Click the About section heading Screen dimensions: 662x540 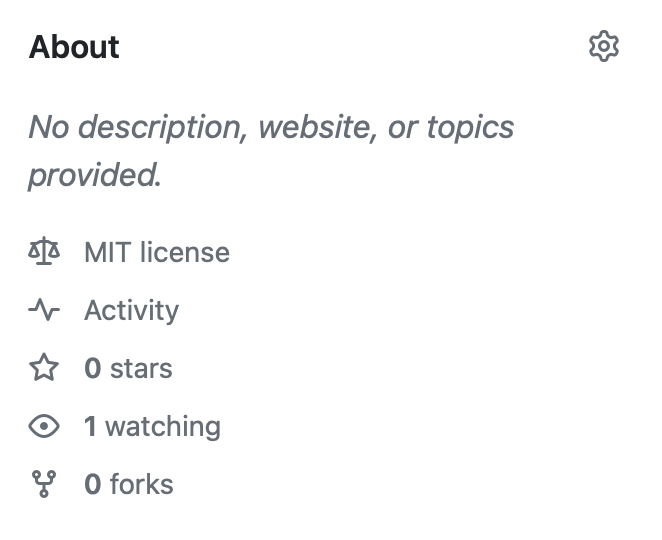point(74,46)
